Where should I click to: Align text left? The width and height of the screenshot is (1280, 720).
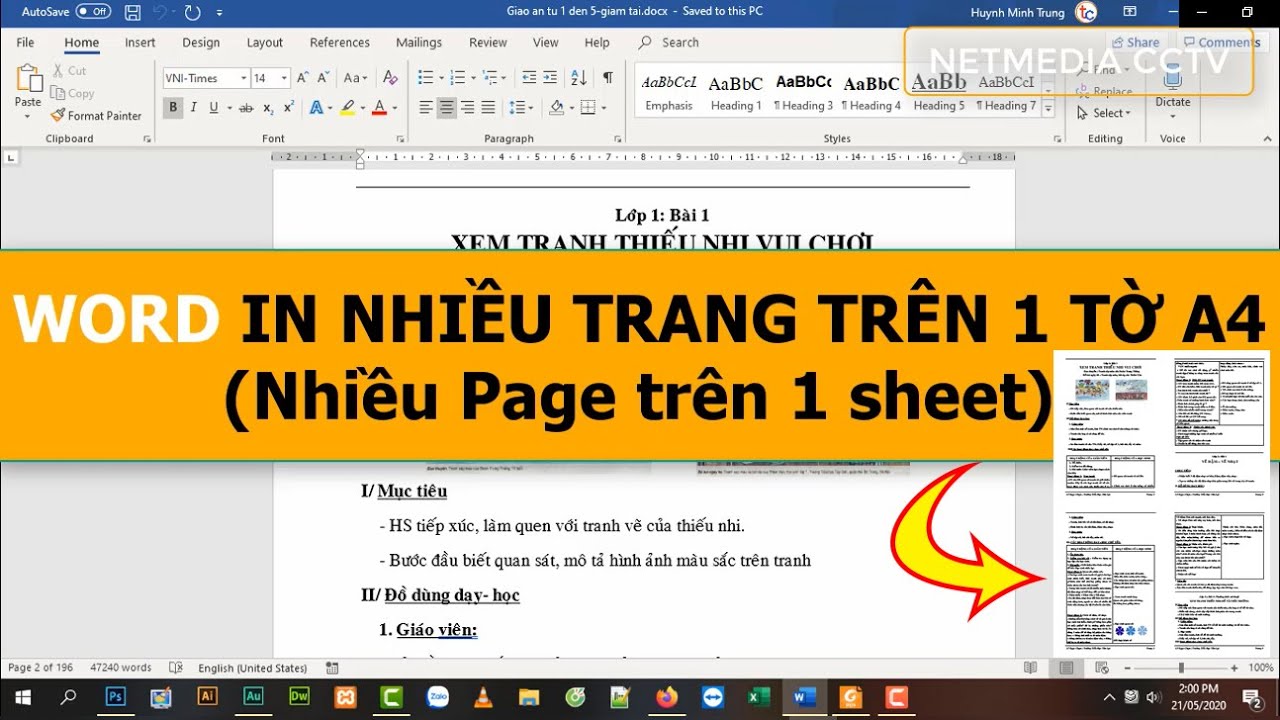tap(425, 108)
